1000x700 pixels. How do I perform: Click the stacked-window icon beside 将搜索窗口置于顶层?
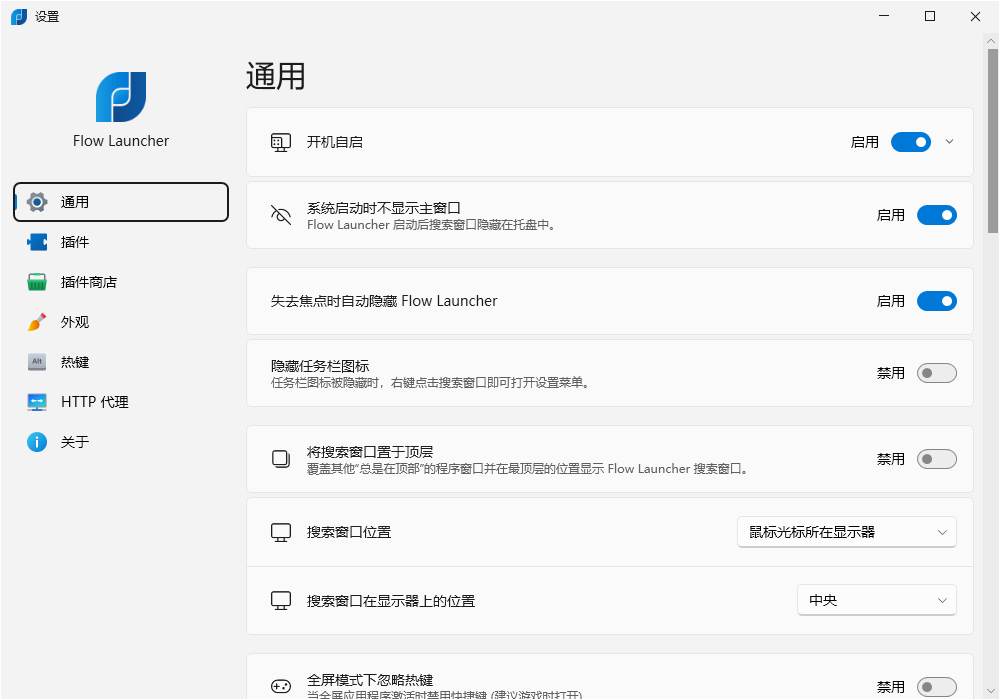tap(281, 459)
